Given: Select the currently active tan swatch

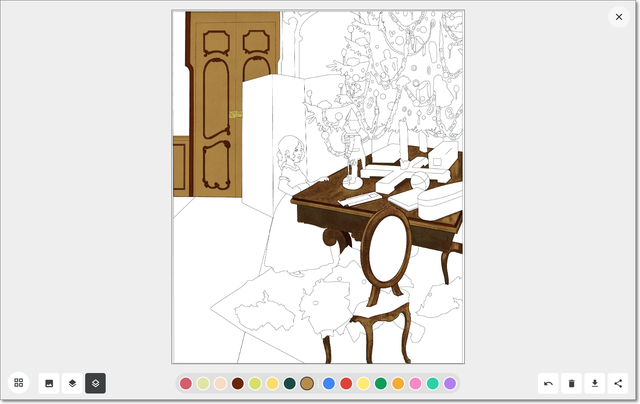Looking at the screenshot, I should pos(307,384).
